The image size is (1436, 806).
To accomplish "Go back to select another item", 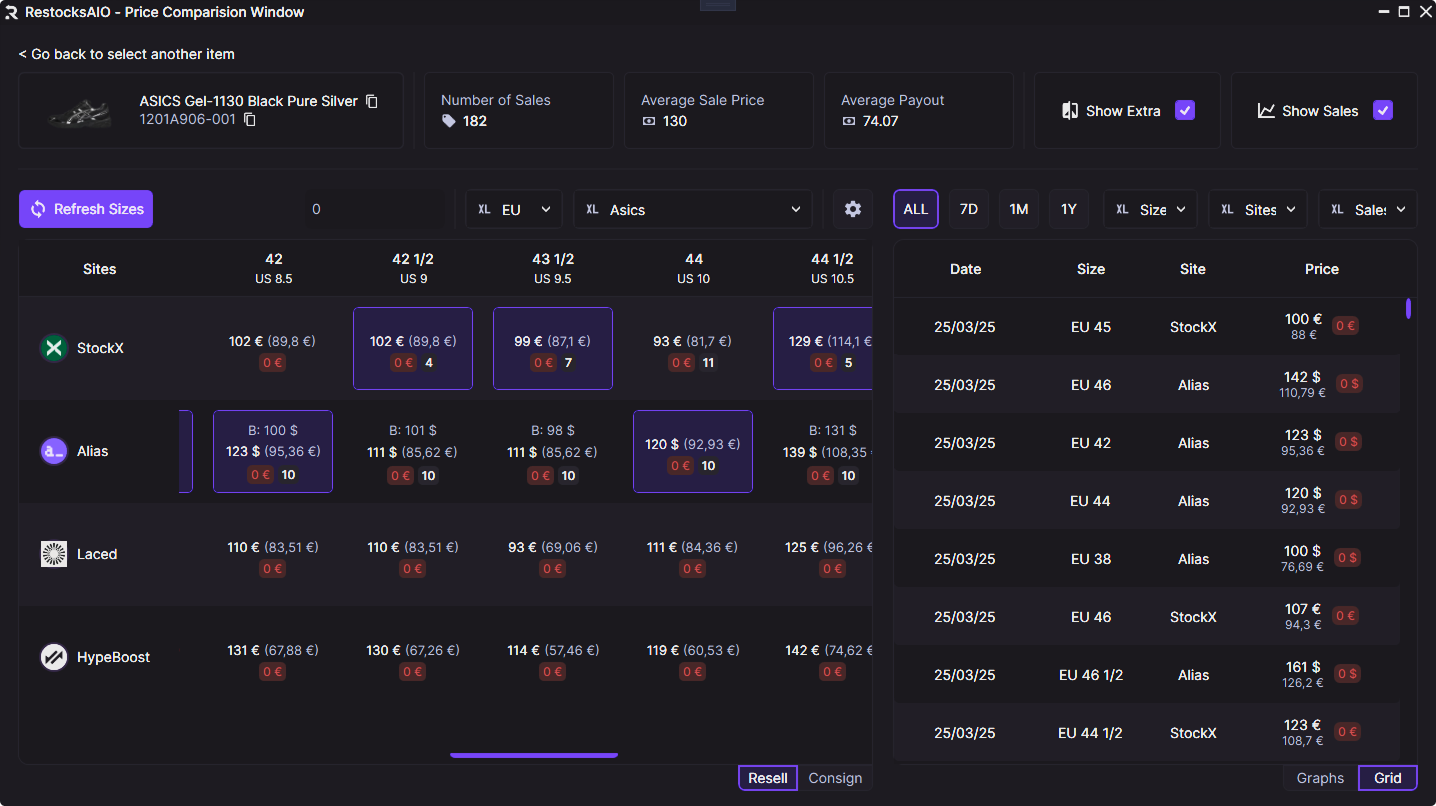I will 127,54.
